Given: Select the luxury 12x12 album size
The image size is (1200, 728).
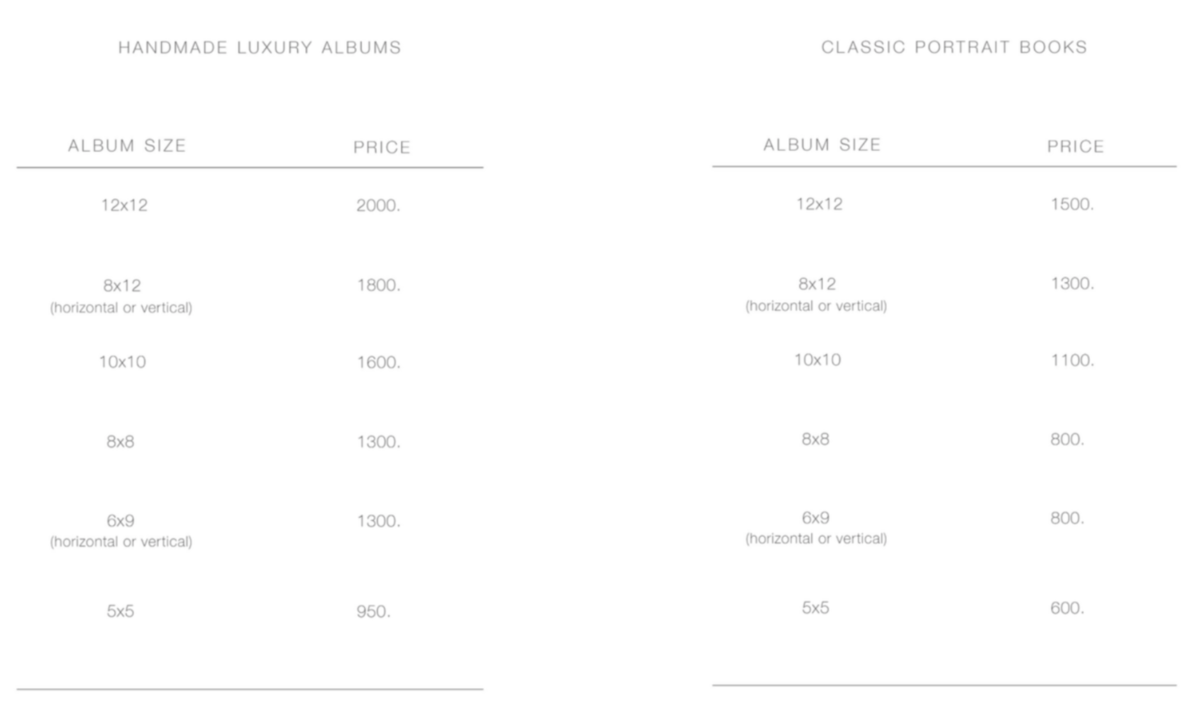Looking at the screenshot, I should pos(124,205).
